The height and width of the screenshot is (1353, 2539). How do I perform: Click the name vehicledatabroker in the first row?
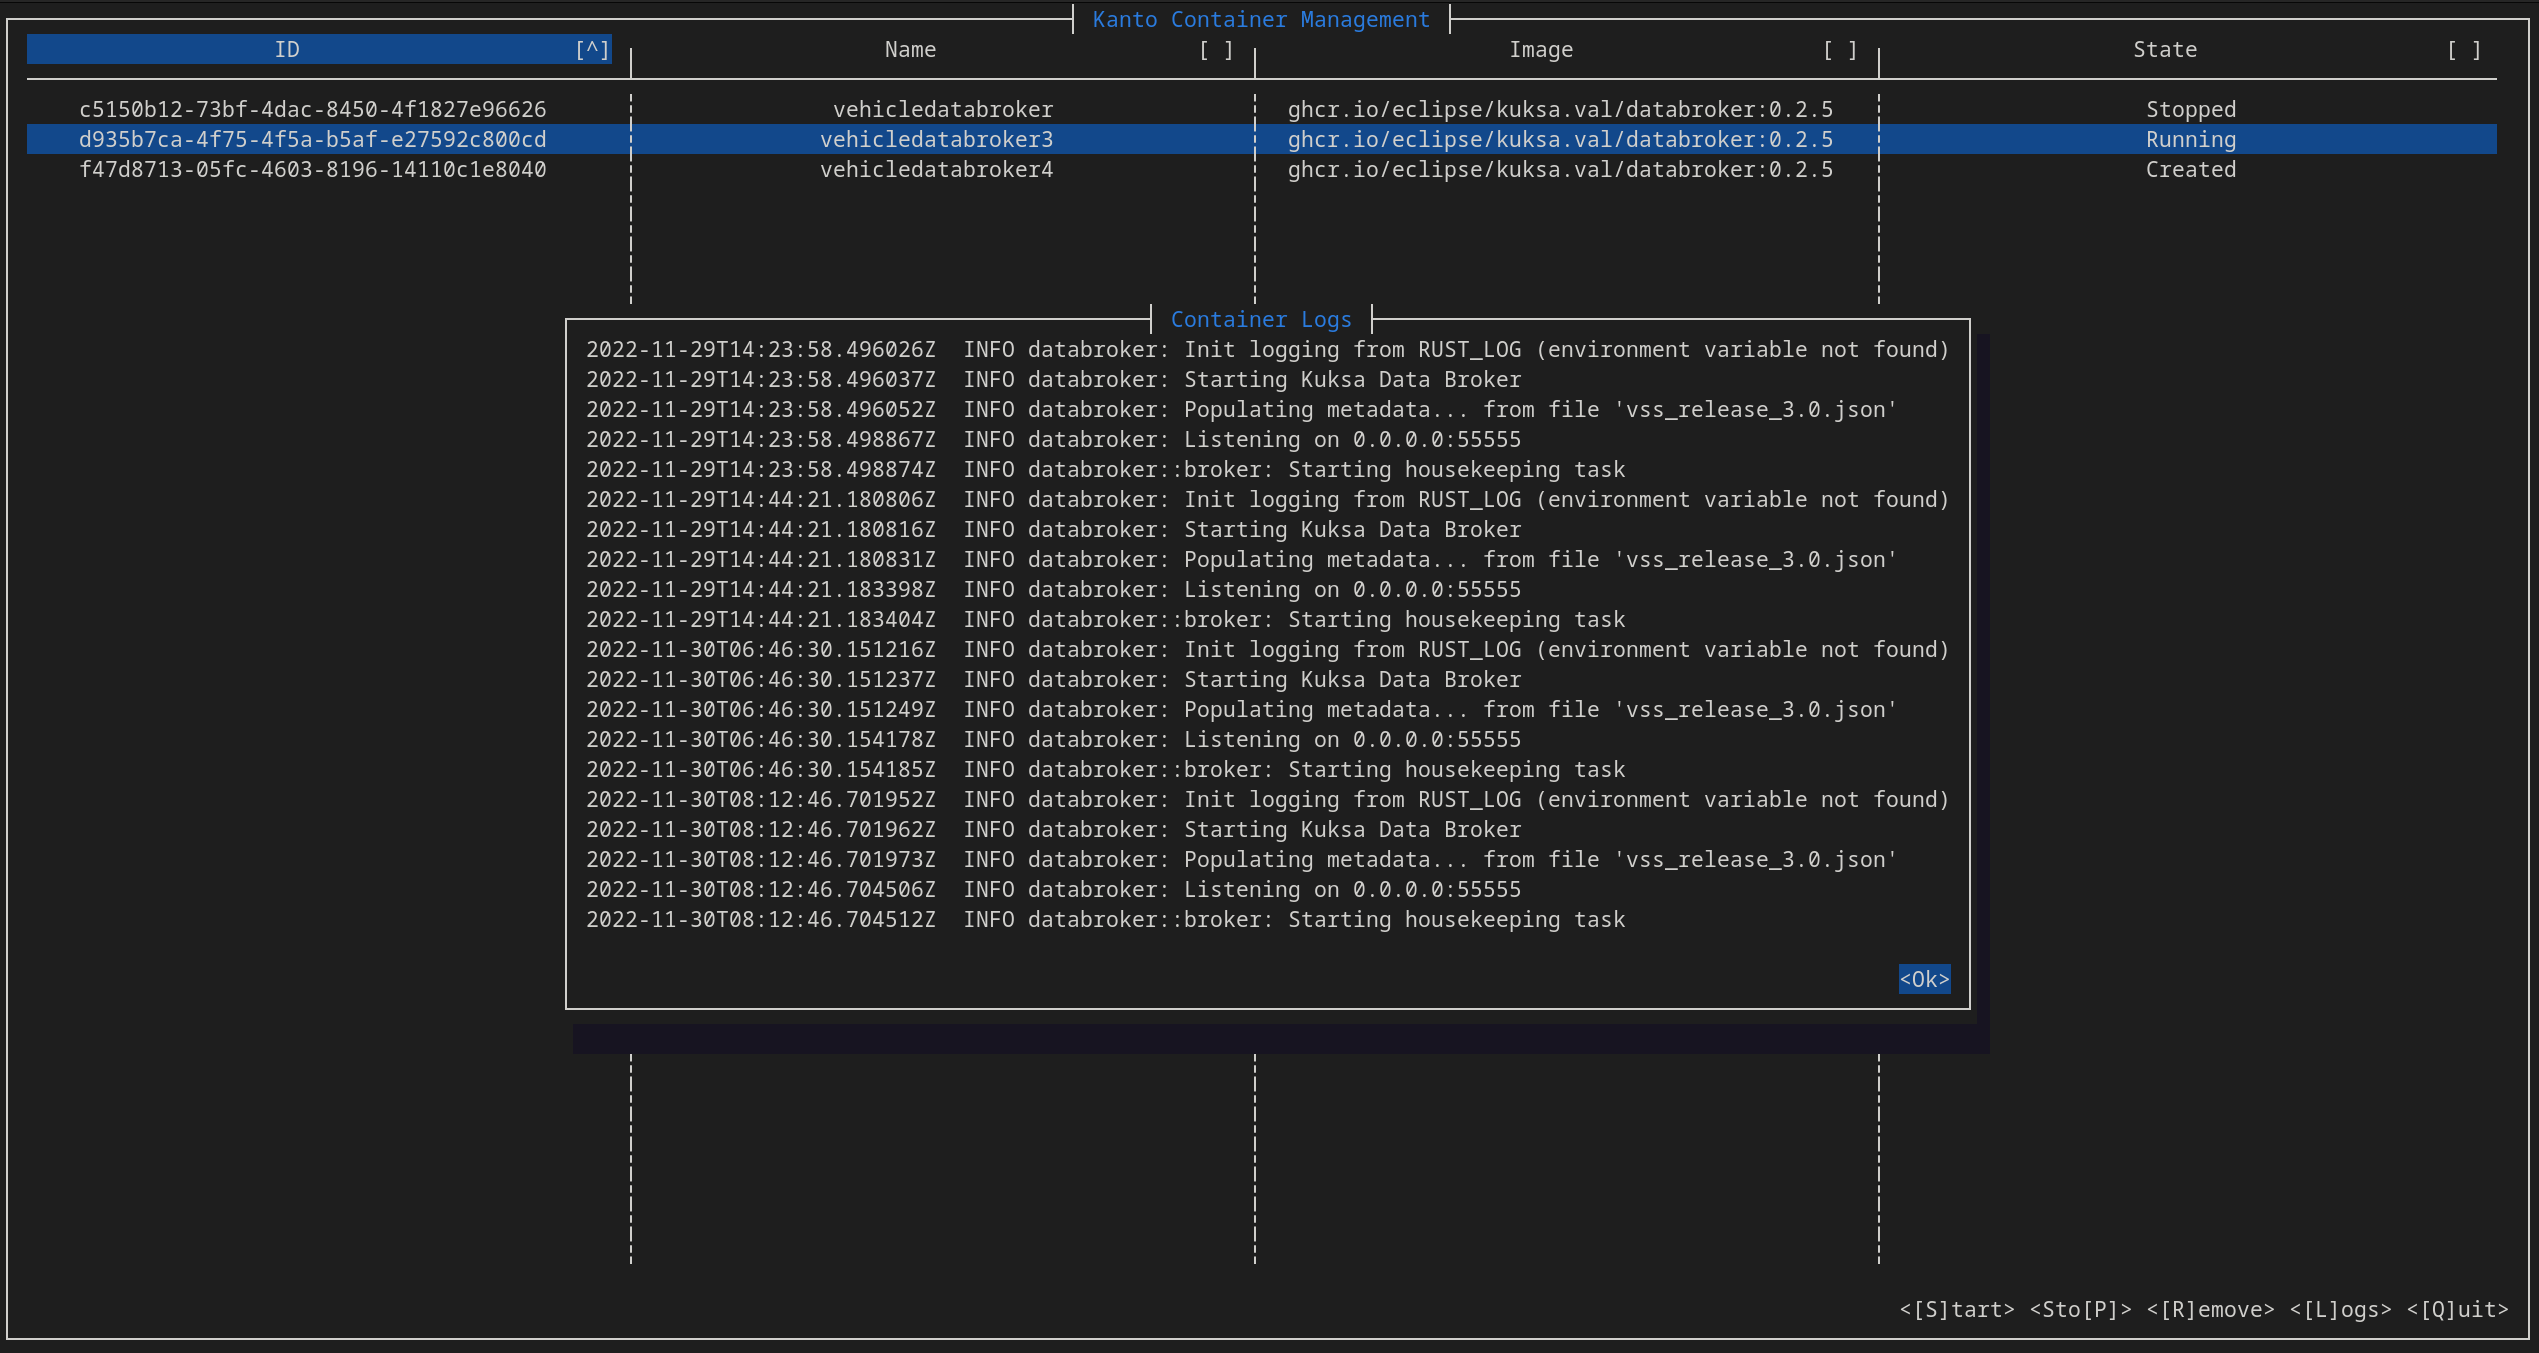click(943, 109)
